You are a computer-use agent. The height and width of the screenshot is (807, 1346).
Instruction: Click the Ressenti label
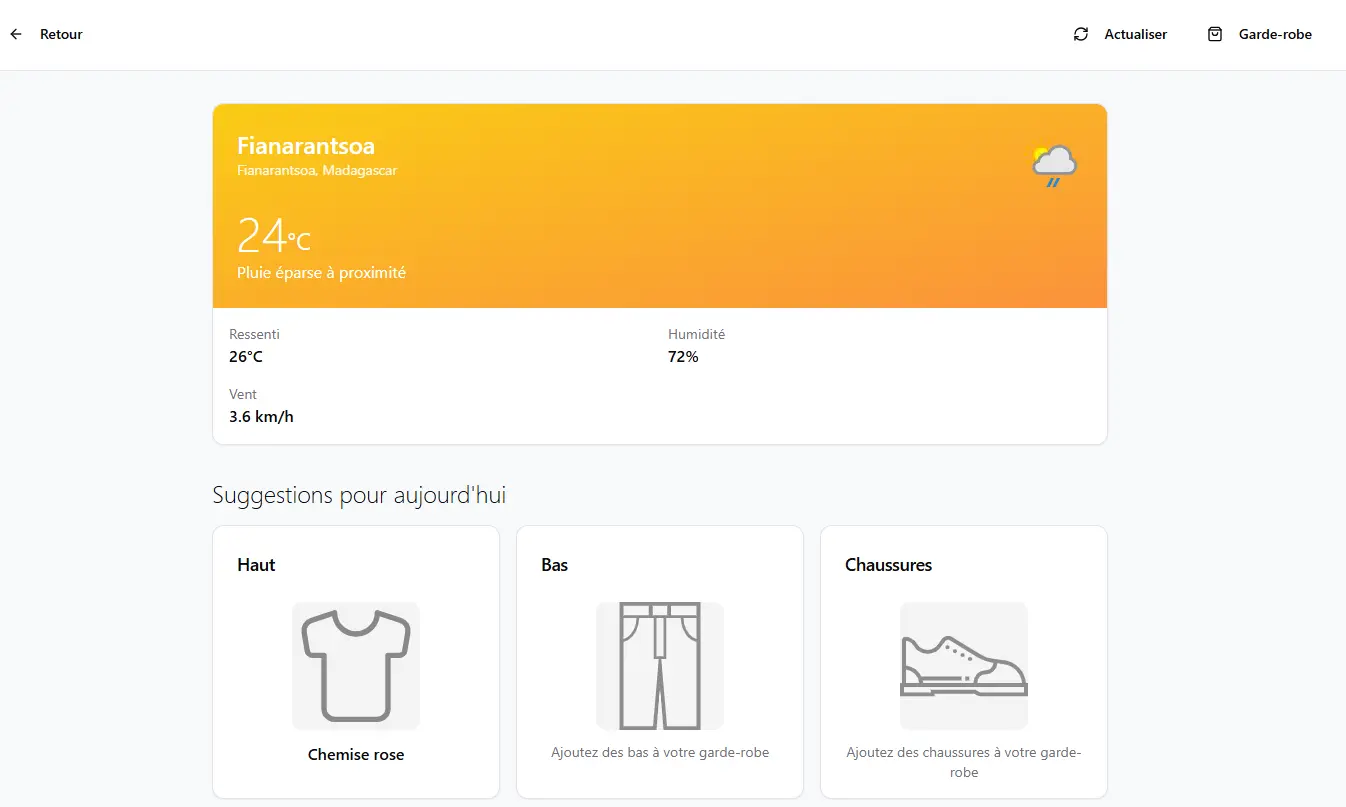[254, 335]
